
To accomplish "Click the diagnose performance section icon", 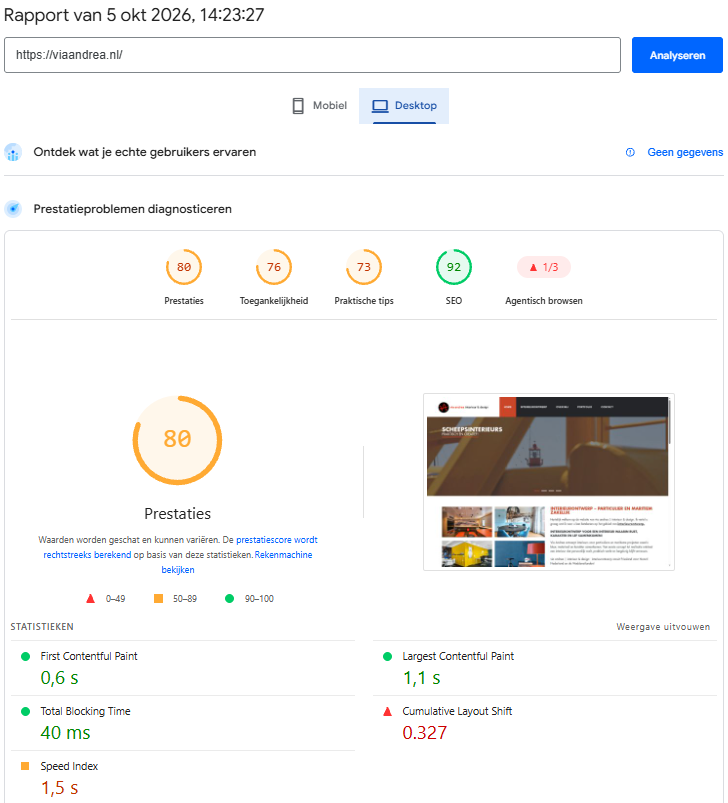I will pyautogui.click(x=13, y=209).
